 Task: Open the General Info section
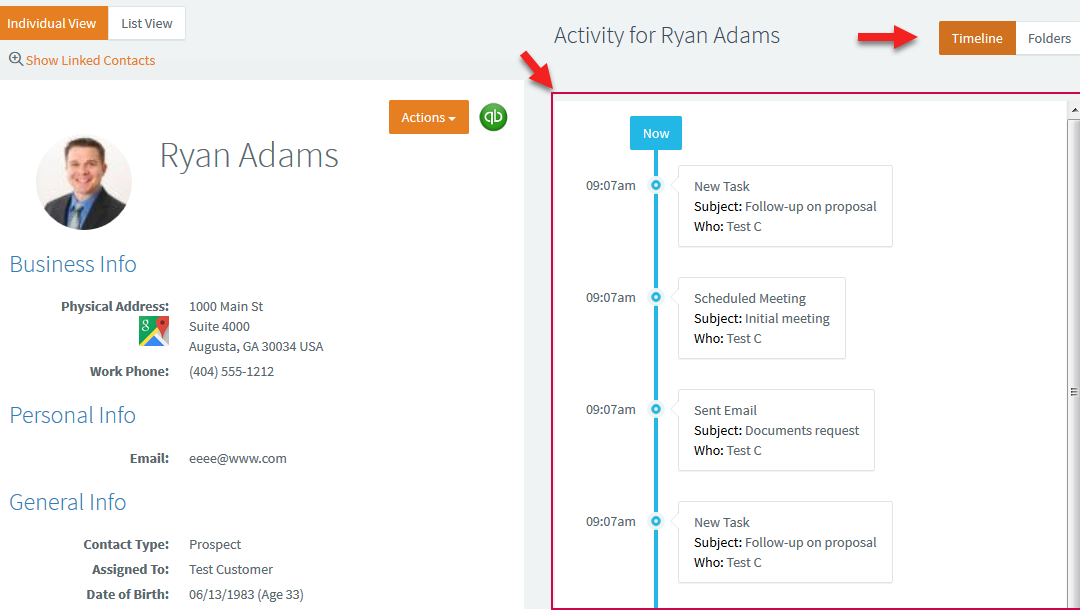click(67, 502)
